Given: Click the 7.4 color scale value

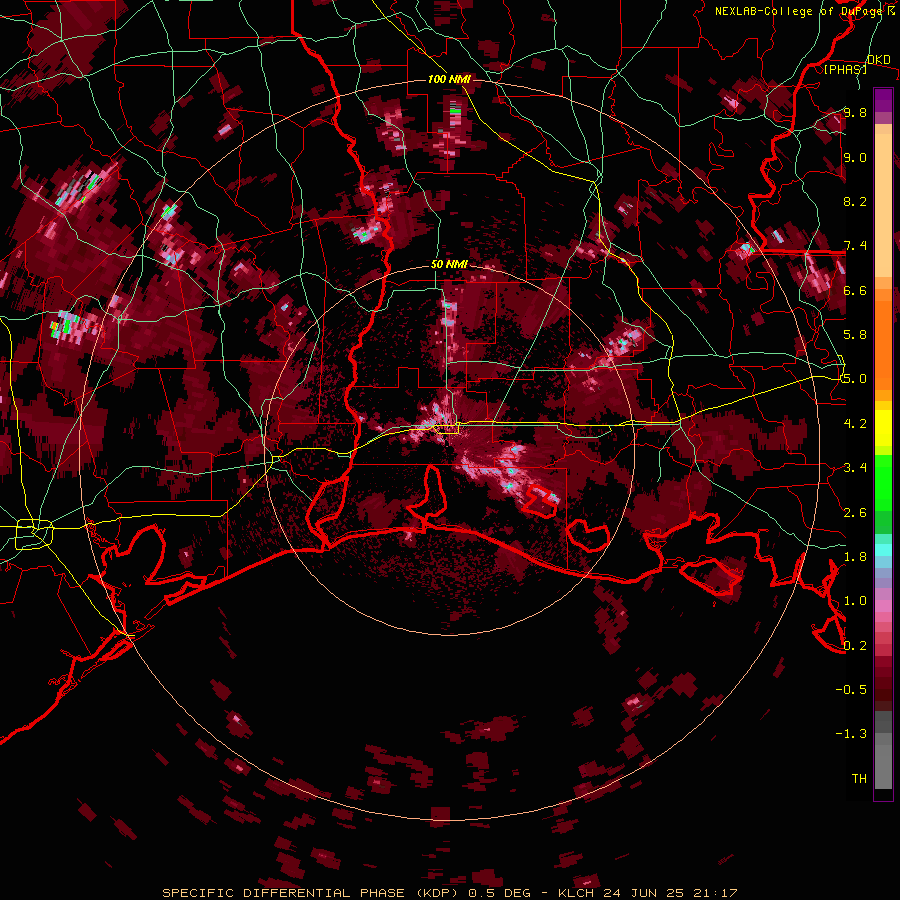Looking at the screenshot, I should coord(855,246).
